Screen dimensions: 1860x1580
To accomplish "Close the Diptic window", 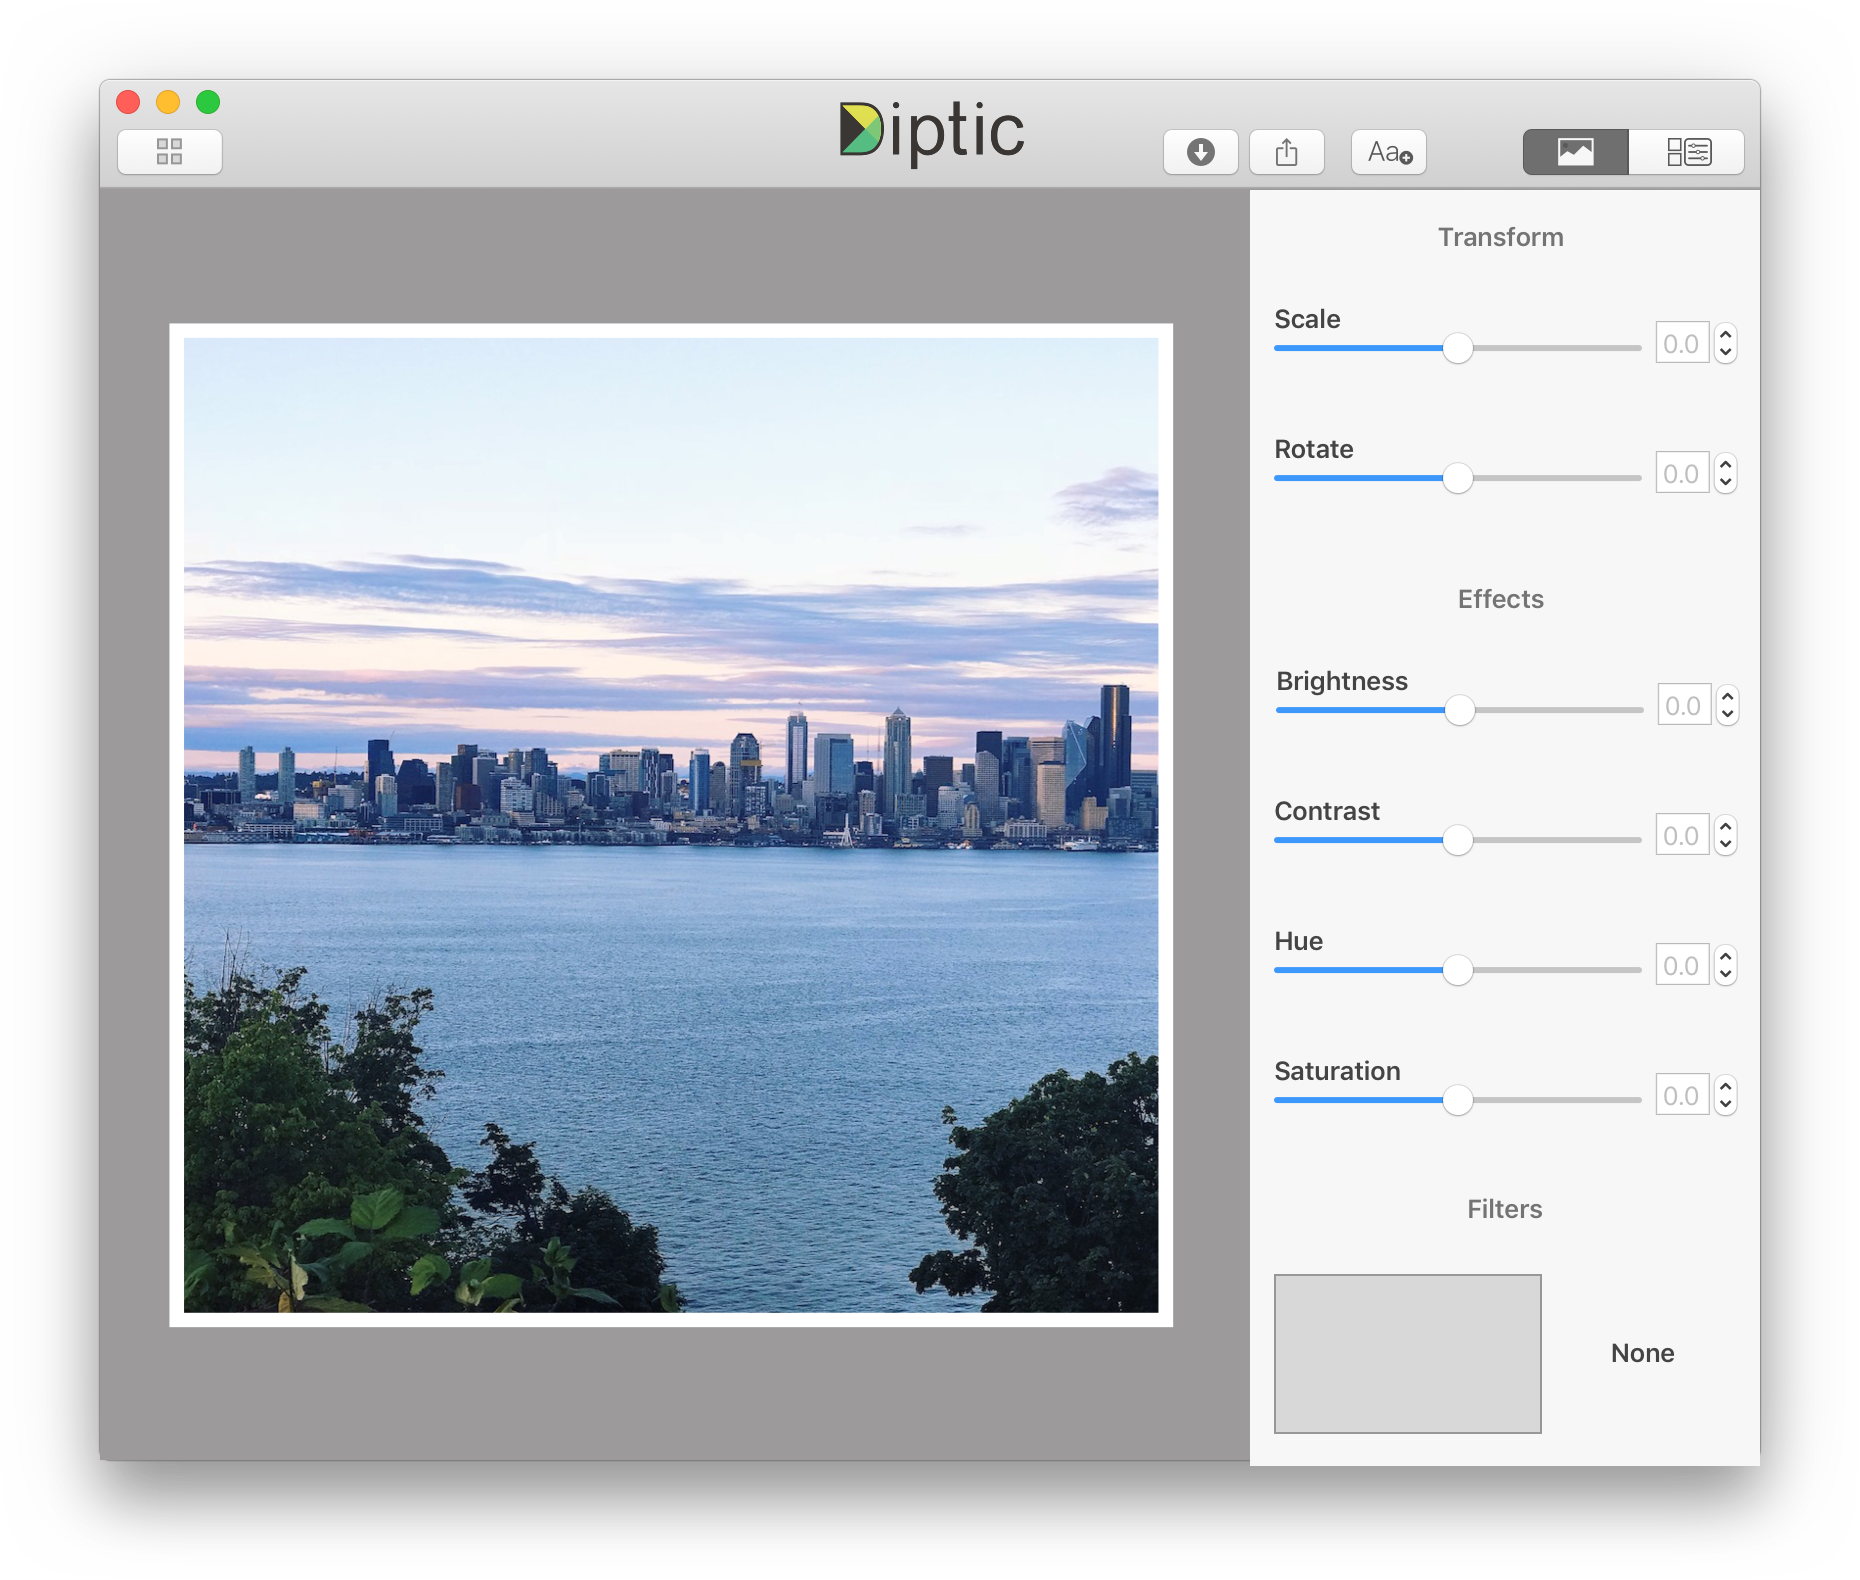I will [128, 102].
